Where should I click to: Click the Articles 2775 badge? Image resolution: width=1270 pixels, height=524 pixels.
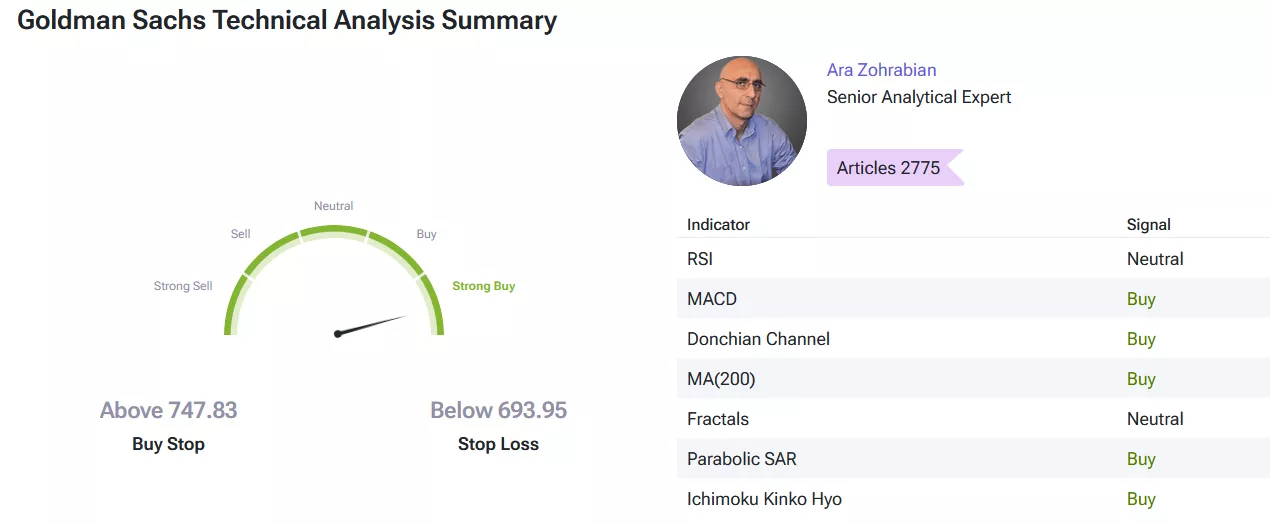coord(895,168)
